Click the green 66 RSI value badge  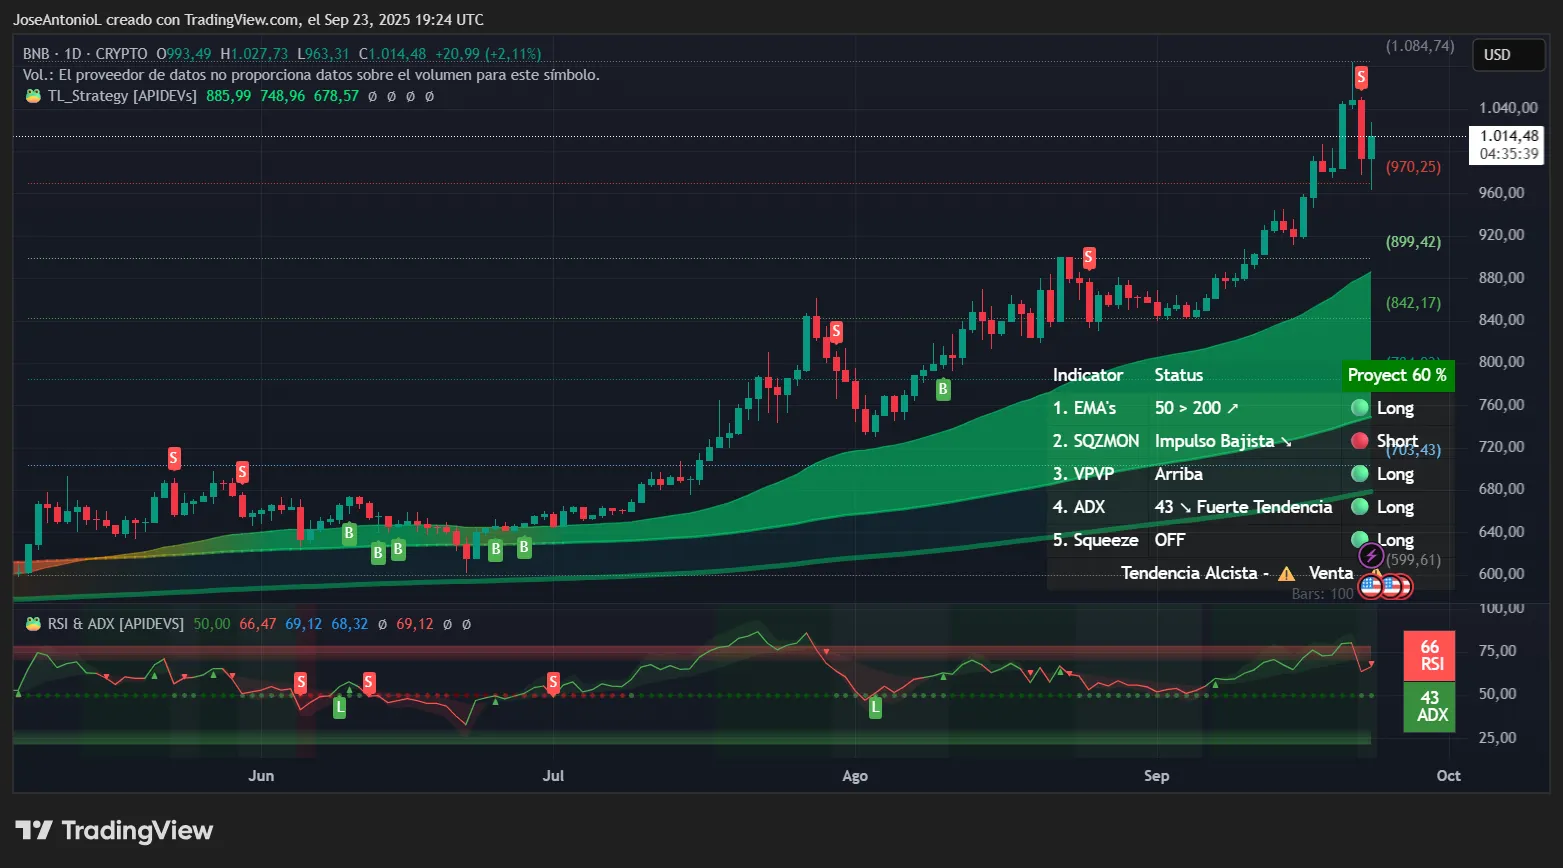coord(1430,655)
